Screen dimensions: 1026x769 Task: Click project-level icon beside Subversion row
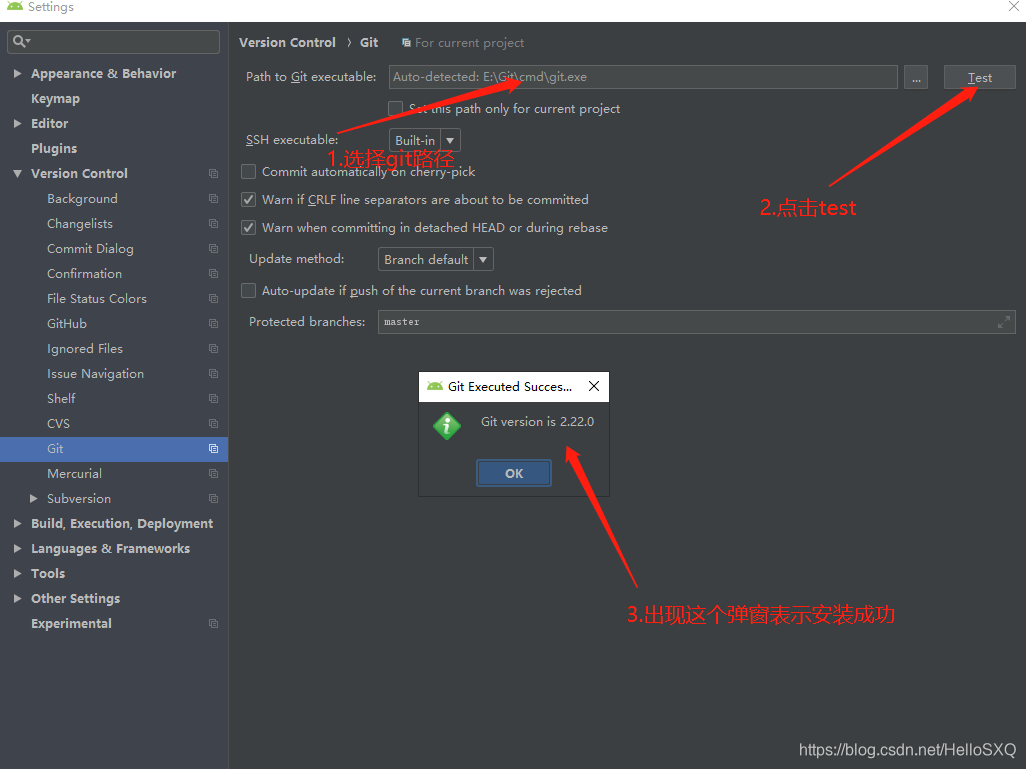[x=213, y=499]
